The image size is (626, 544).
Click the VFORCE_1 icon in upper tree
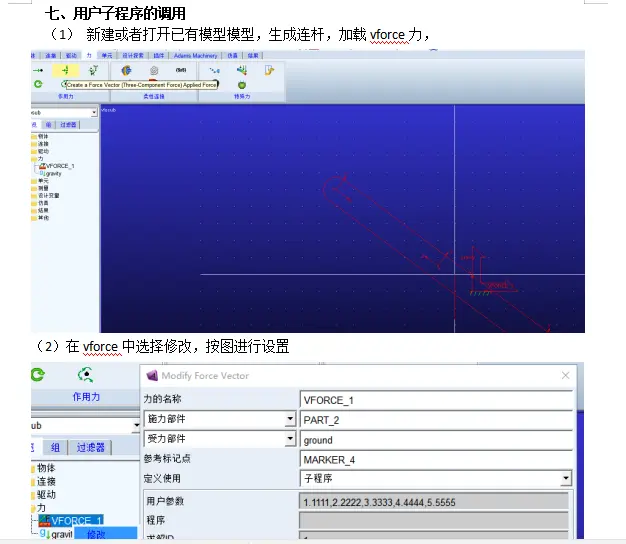42,166
